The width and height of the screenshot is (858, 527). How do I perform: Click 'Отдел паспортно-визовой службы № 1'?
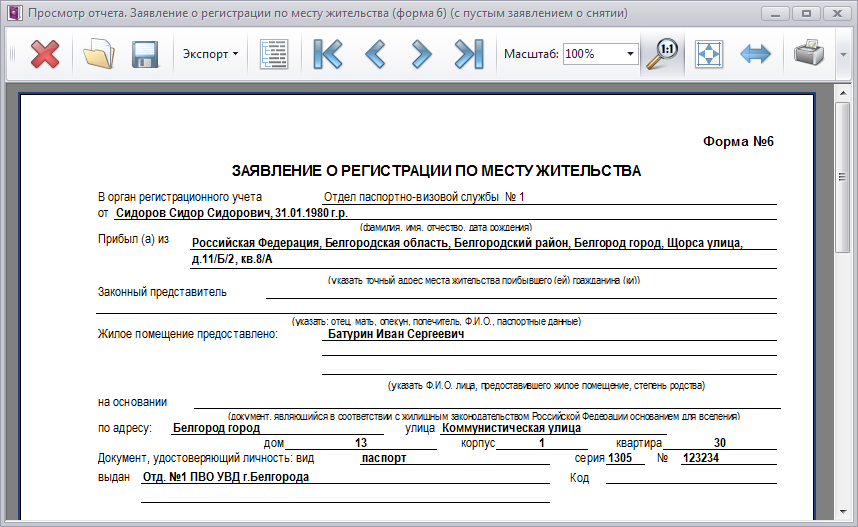pos(424,197)
